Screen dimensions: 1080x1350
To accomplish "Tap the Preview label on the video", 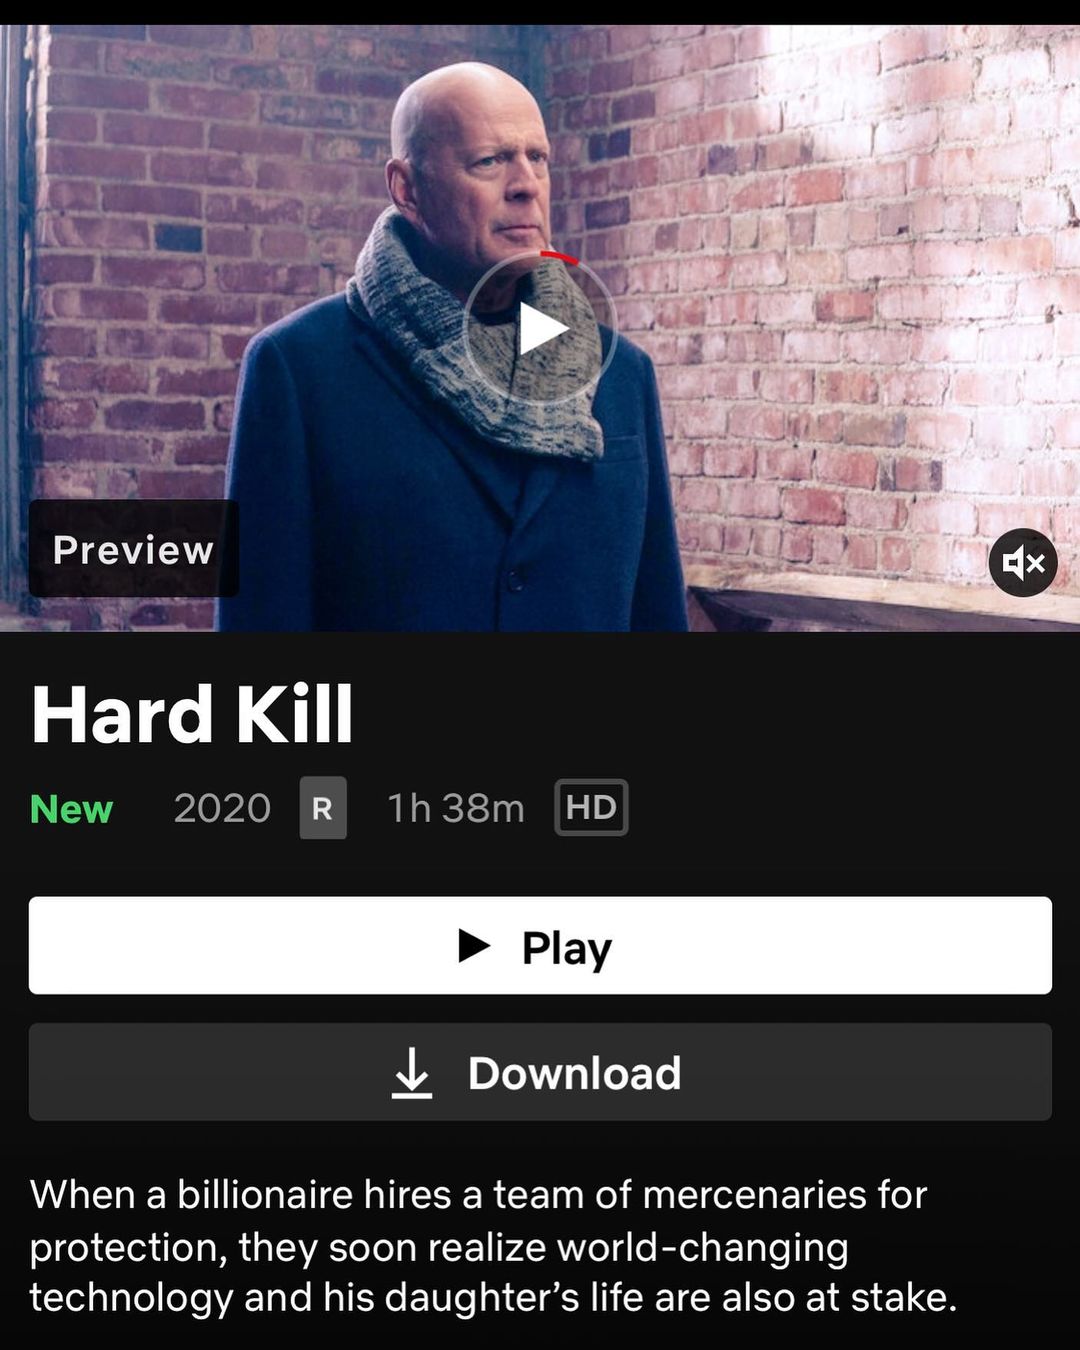I will (133, 549).
